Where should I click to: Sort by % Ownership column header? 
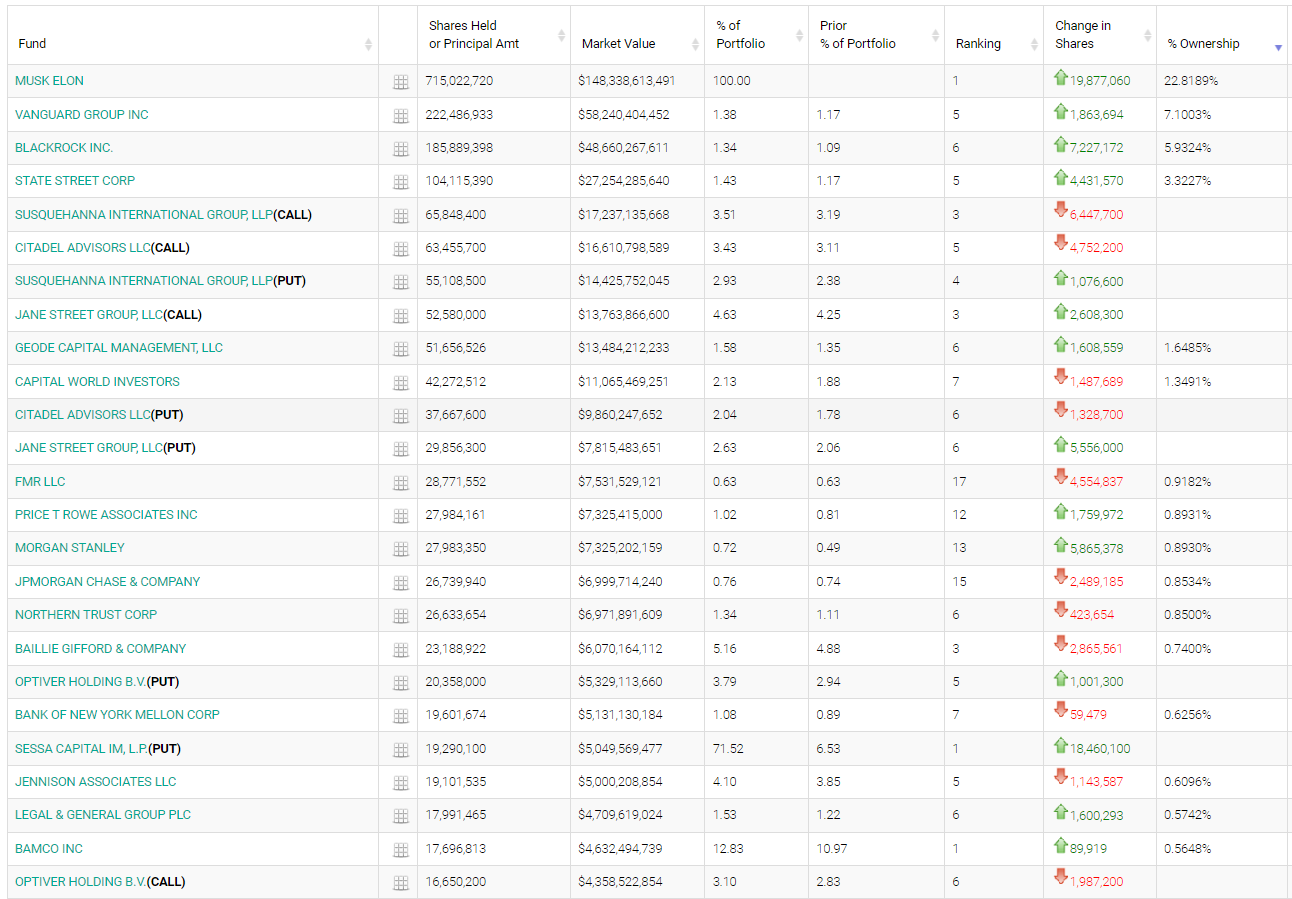(x=1222, y=35)
